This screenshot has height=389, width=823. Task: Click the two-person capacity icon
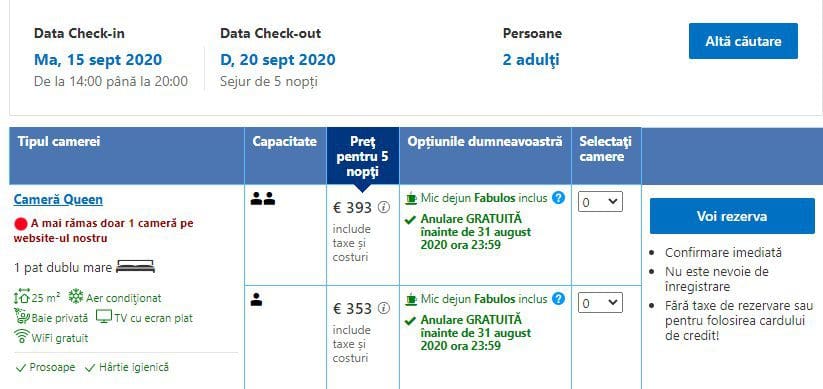263,199
